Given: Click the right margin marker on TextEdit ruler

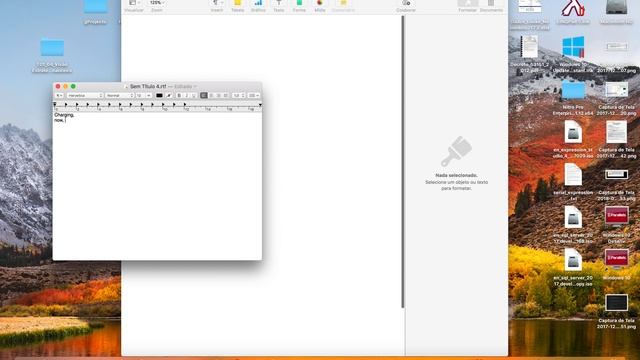Looking at the screenshot, I should [260, 105].
